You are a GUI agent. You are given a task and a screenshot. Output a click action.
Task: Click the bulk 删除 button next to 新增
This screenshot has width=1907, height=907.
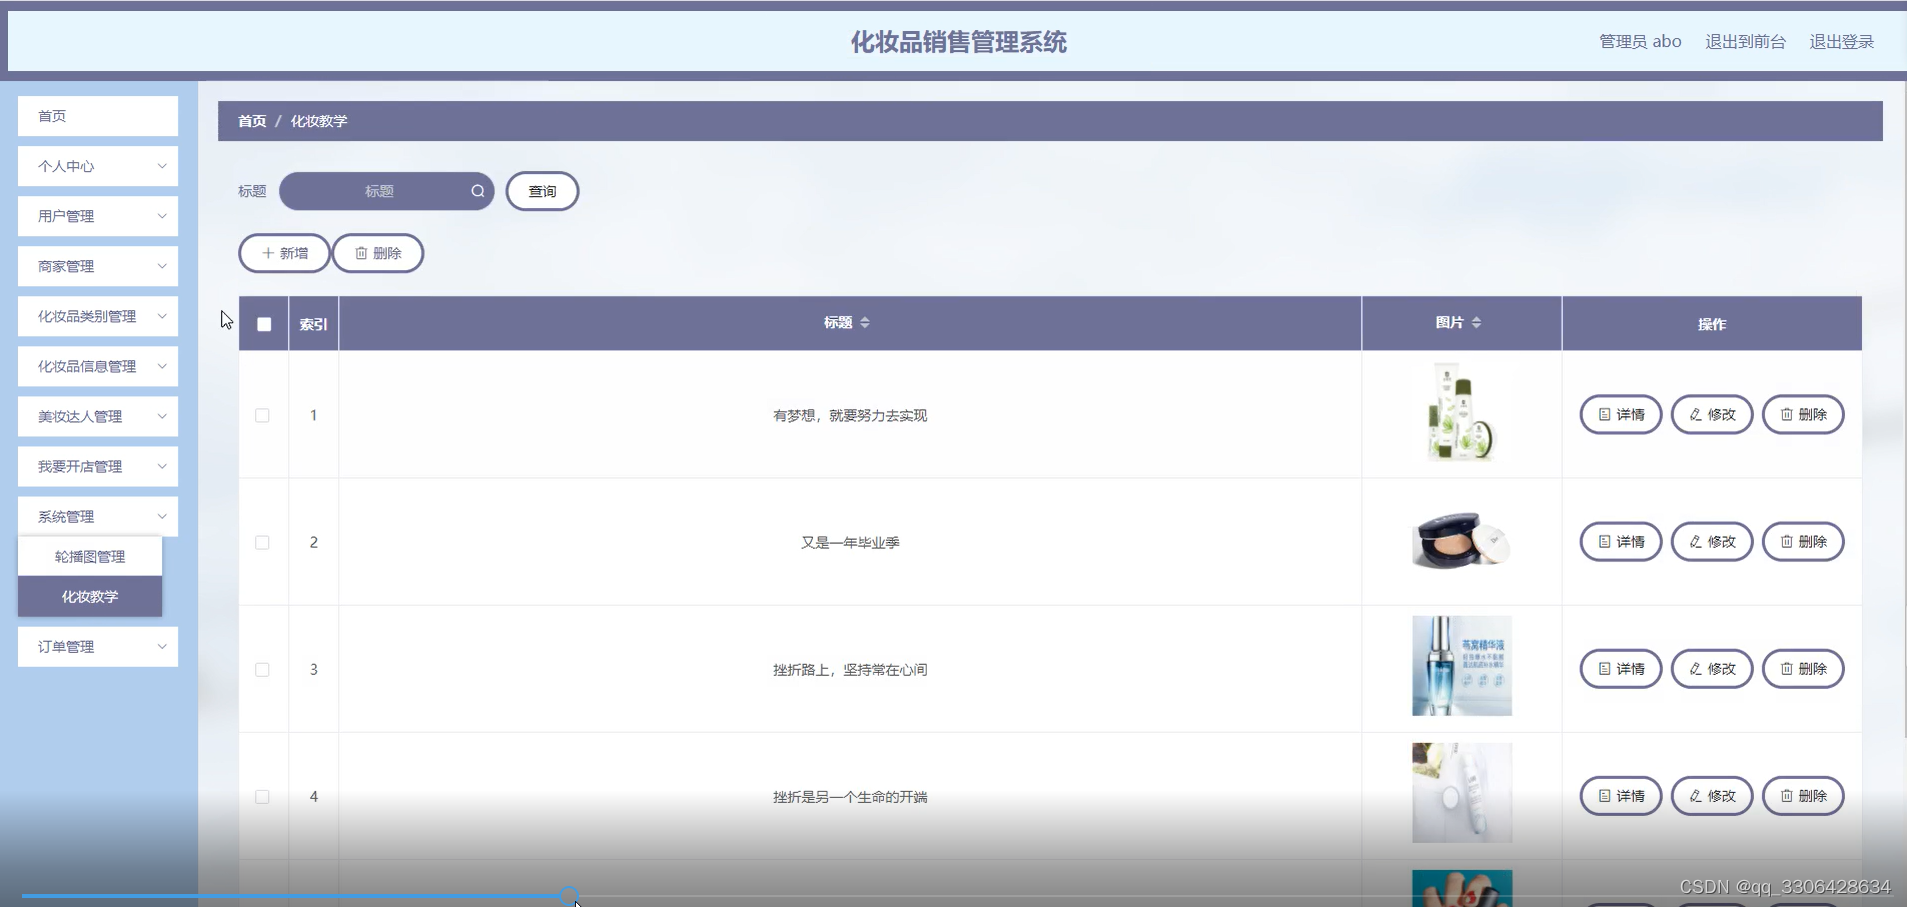click(x=378, y=253)
